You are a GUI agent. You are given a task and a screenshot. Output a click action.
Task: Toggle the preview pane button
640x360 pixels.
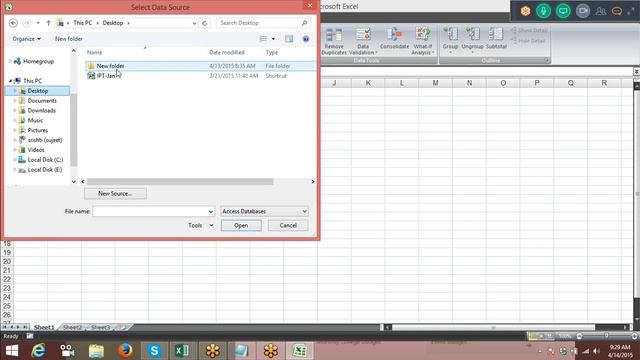pyautogui.click(x=289, y=39)
